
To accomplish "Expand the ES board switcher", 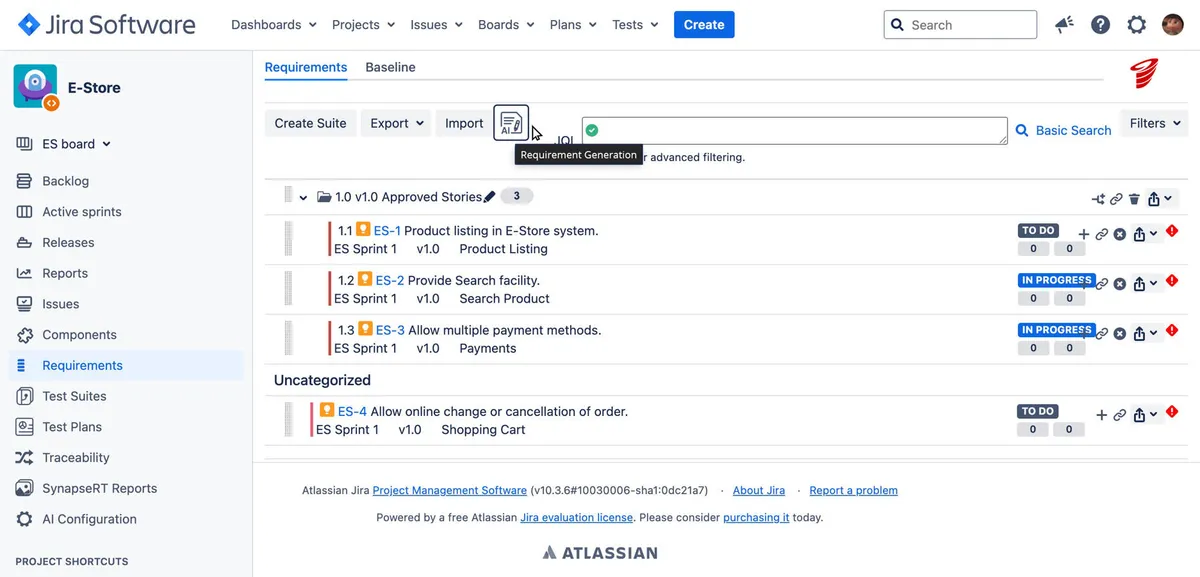I will 64,144.
